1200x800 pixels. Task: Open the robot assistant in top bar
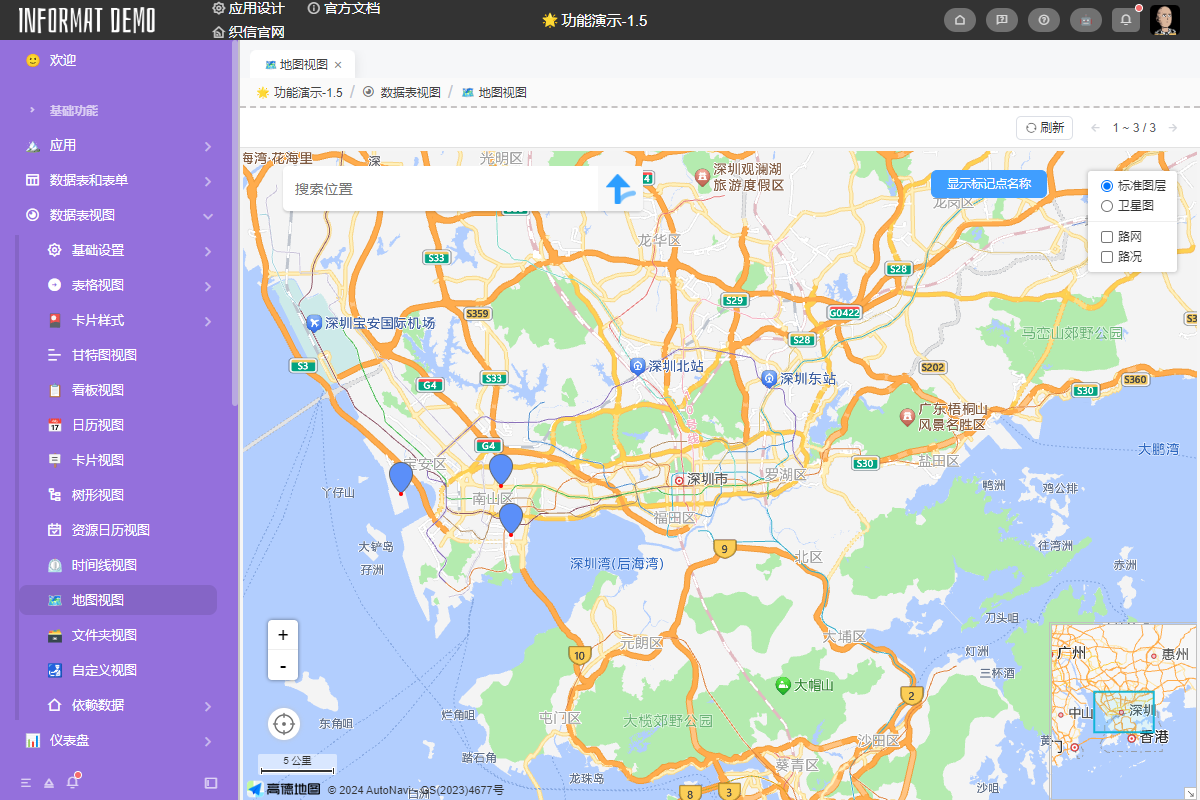pos(1086,20)
